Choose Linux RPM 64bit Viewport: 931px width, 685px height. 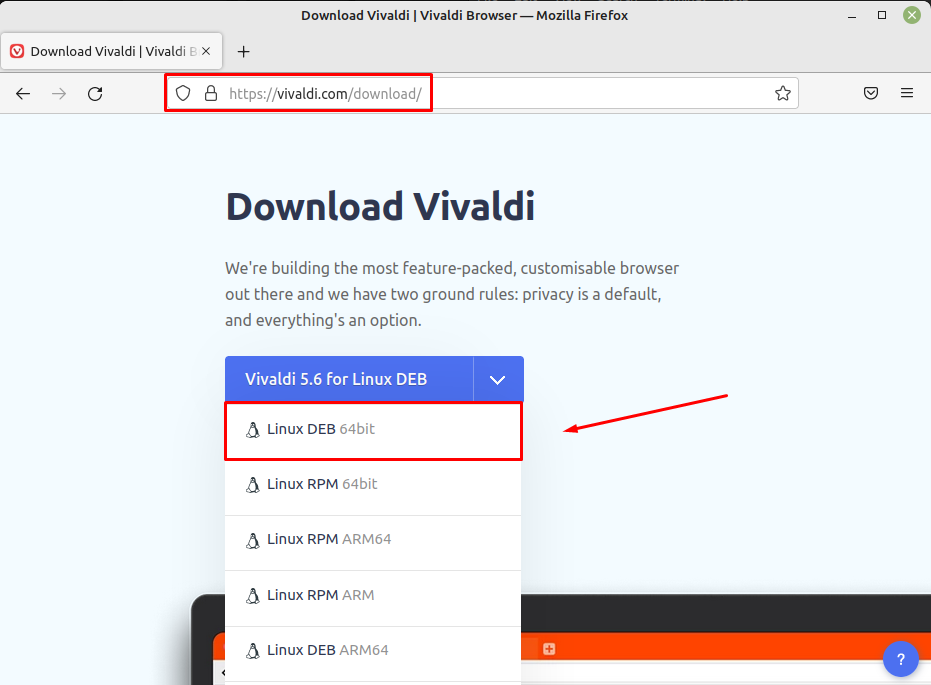373,486
